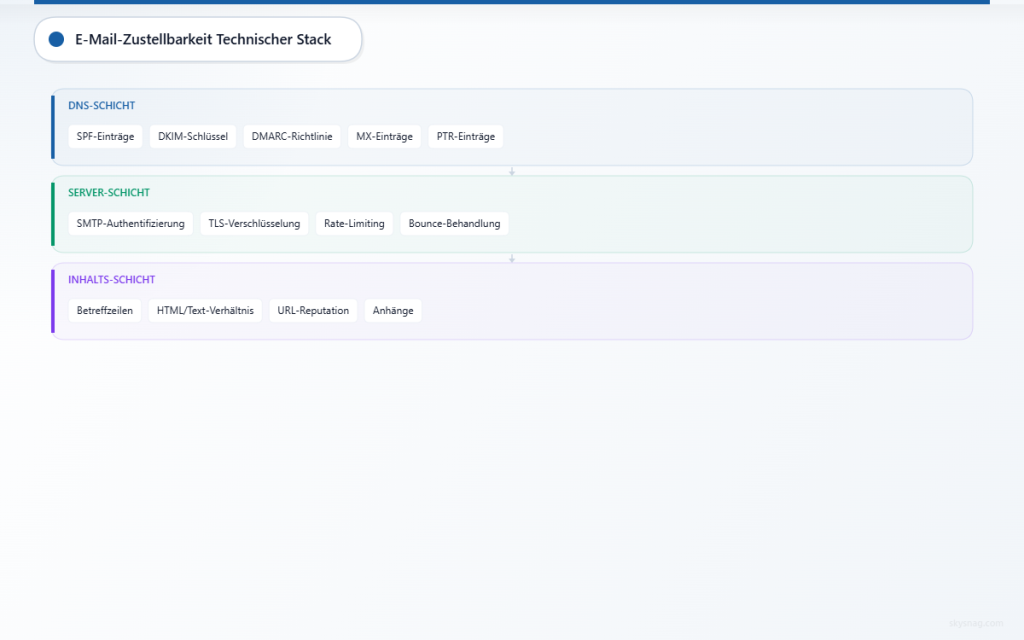Click the MX-Einträge chip
This screenshot has width=1024, height=640.
[x=384, y=137]
